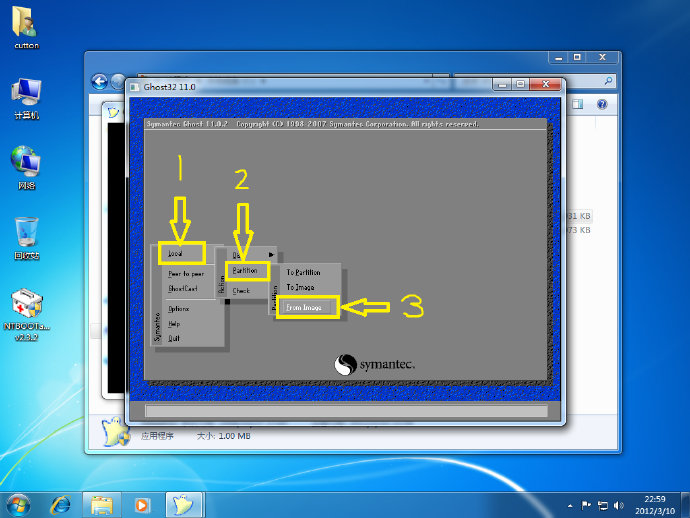Select the Ghost program taskbar button
690x518 pixels.
pyautogui.click(x=184, y=505)
